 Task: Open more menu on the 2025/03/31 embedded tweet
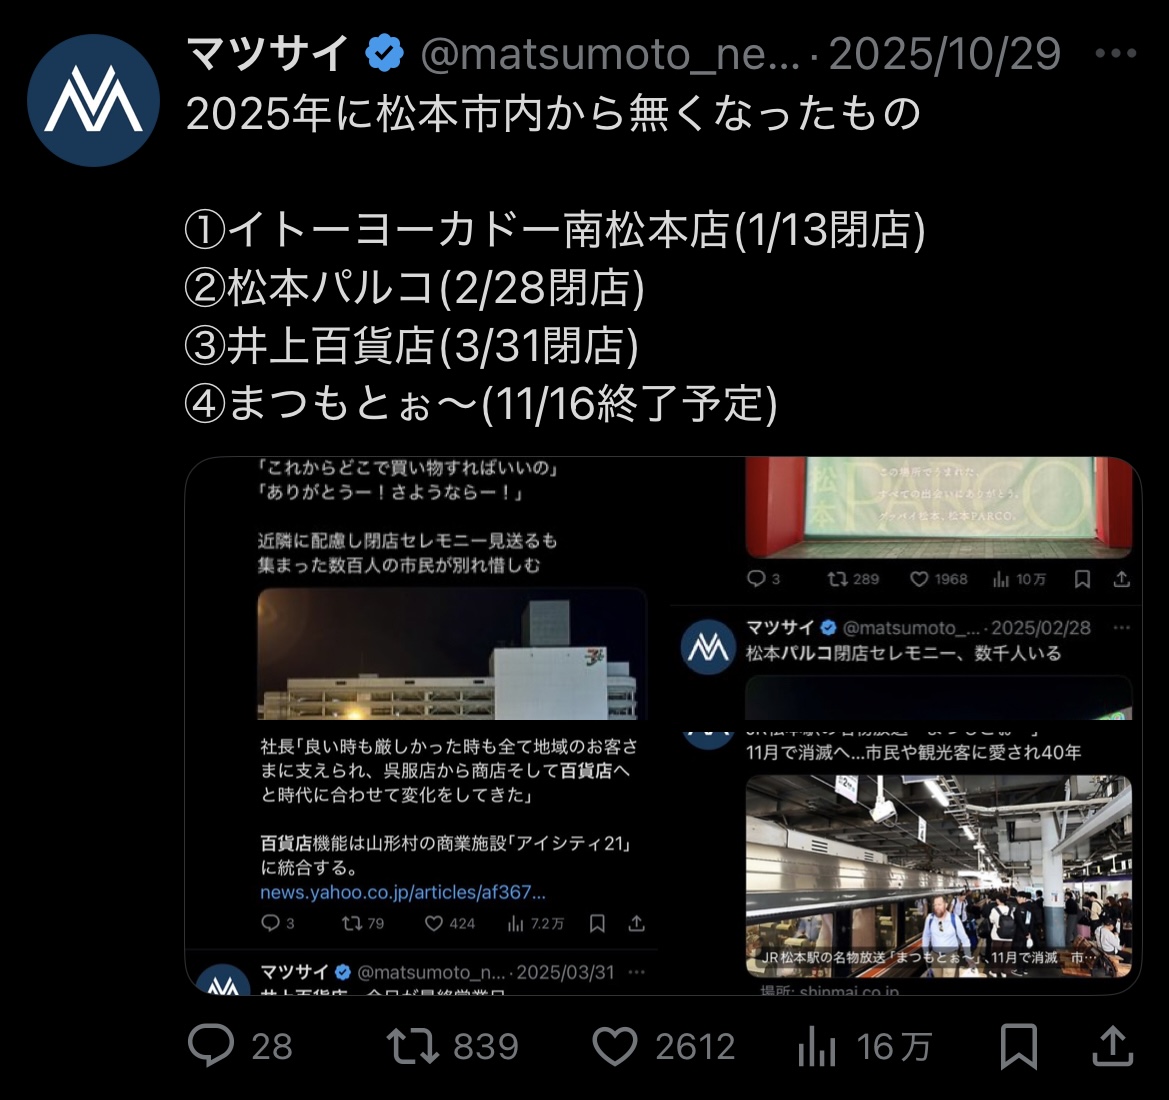coord(637,972)
